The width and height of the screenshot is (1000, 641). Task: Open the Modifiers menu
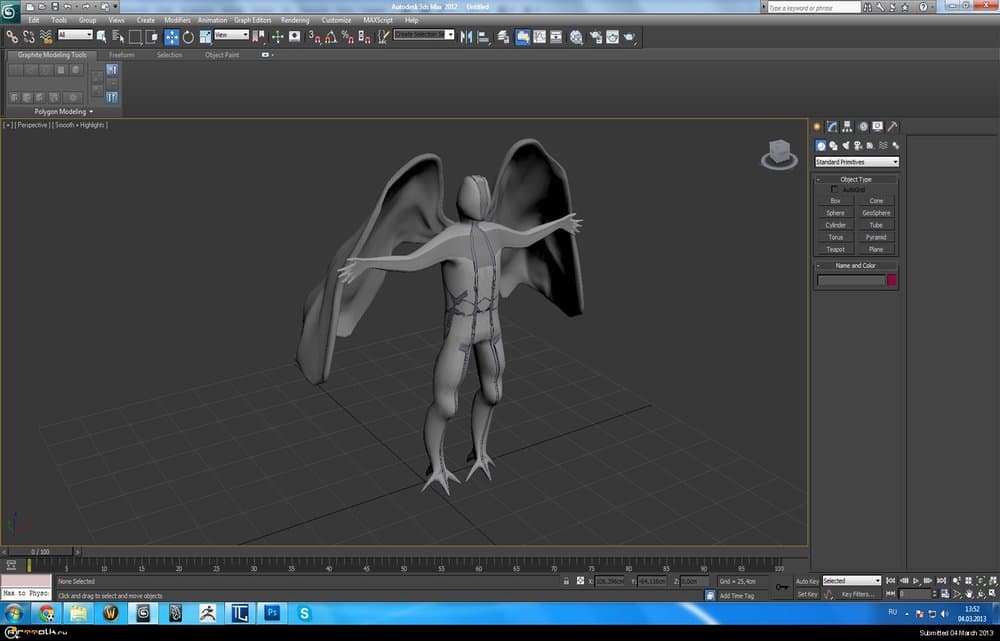point(177,20)
